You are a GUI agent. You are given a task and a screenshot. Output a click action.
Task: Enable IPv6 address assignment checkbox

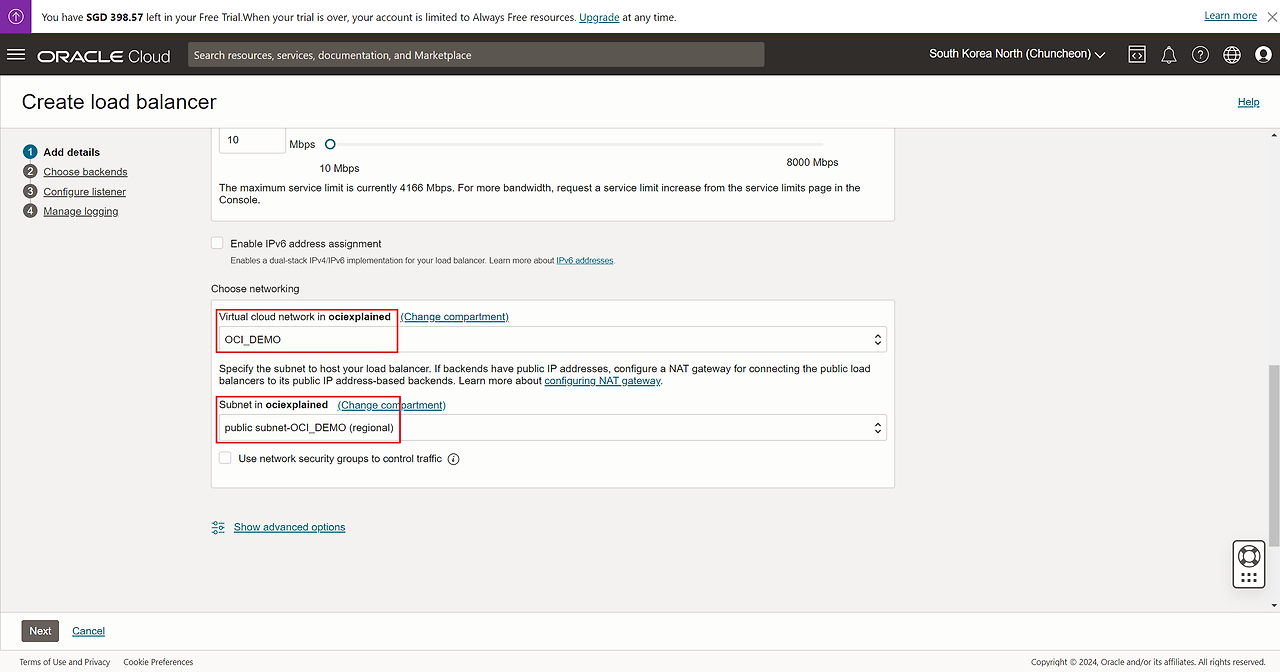[218, 243]
